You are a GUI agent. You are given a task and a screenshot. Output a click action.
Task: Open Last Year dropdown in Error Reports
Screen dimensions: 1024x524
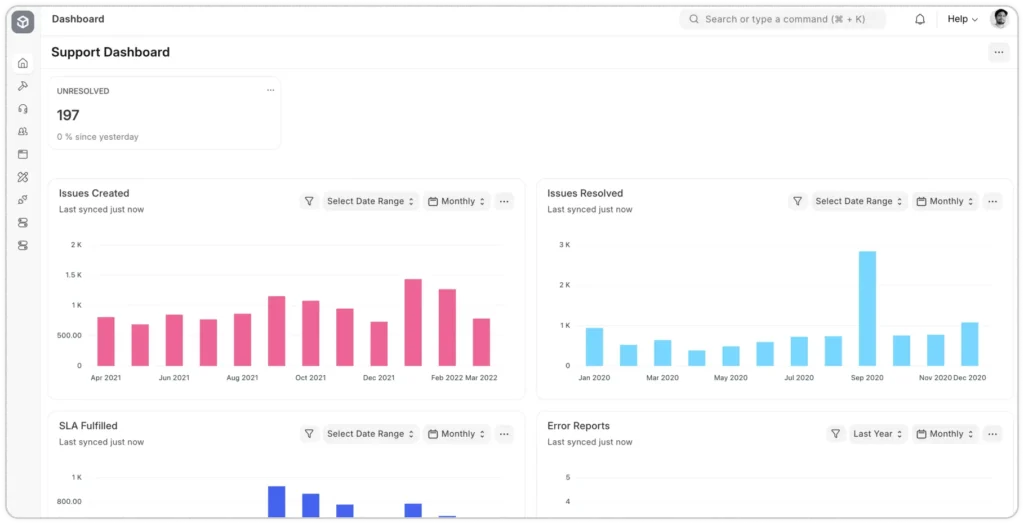point(877,434)
